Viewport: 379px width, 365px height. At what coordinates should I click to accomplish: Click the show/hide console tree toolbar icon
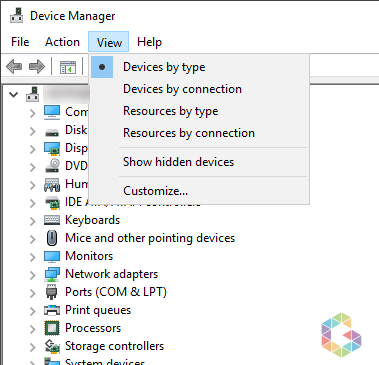(68, 67)
